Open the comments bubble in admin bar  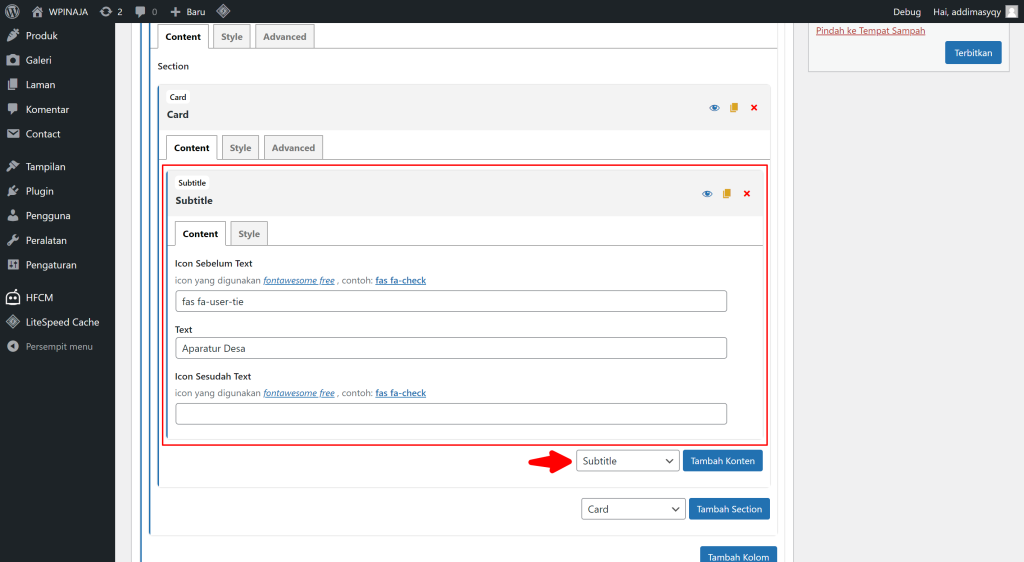coord(146,12)
